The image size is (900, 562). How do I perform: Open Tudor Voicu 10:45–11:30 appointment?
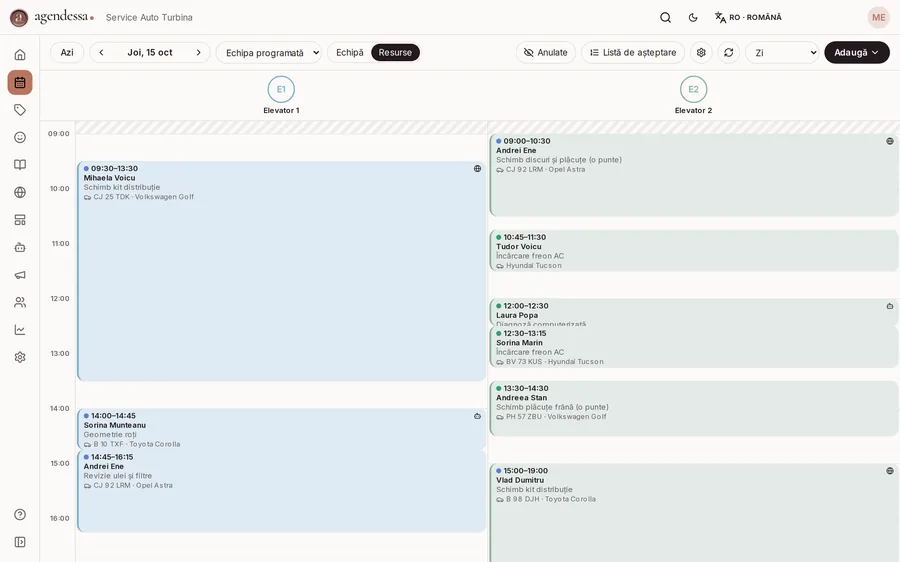(693, 250)
